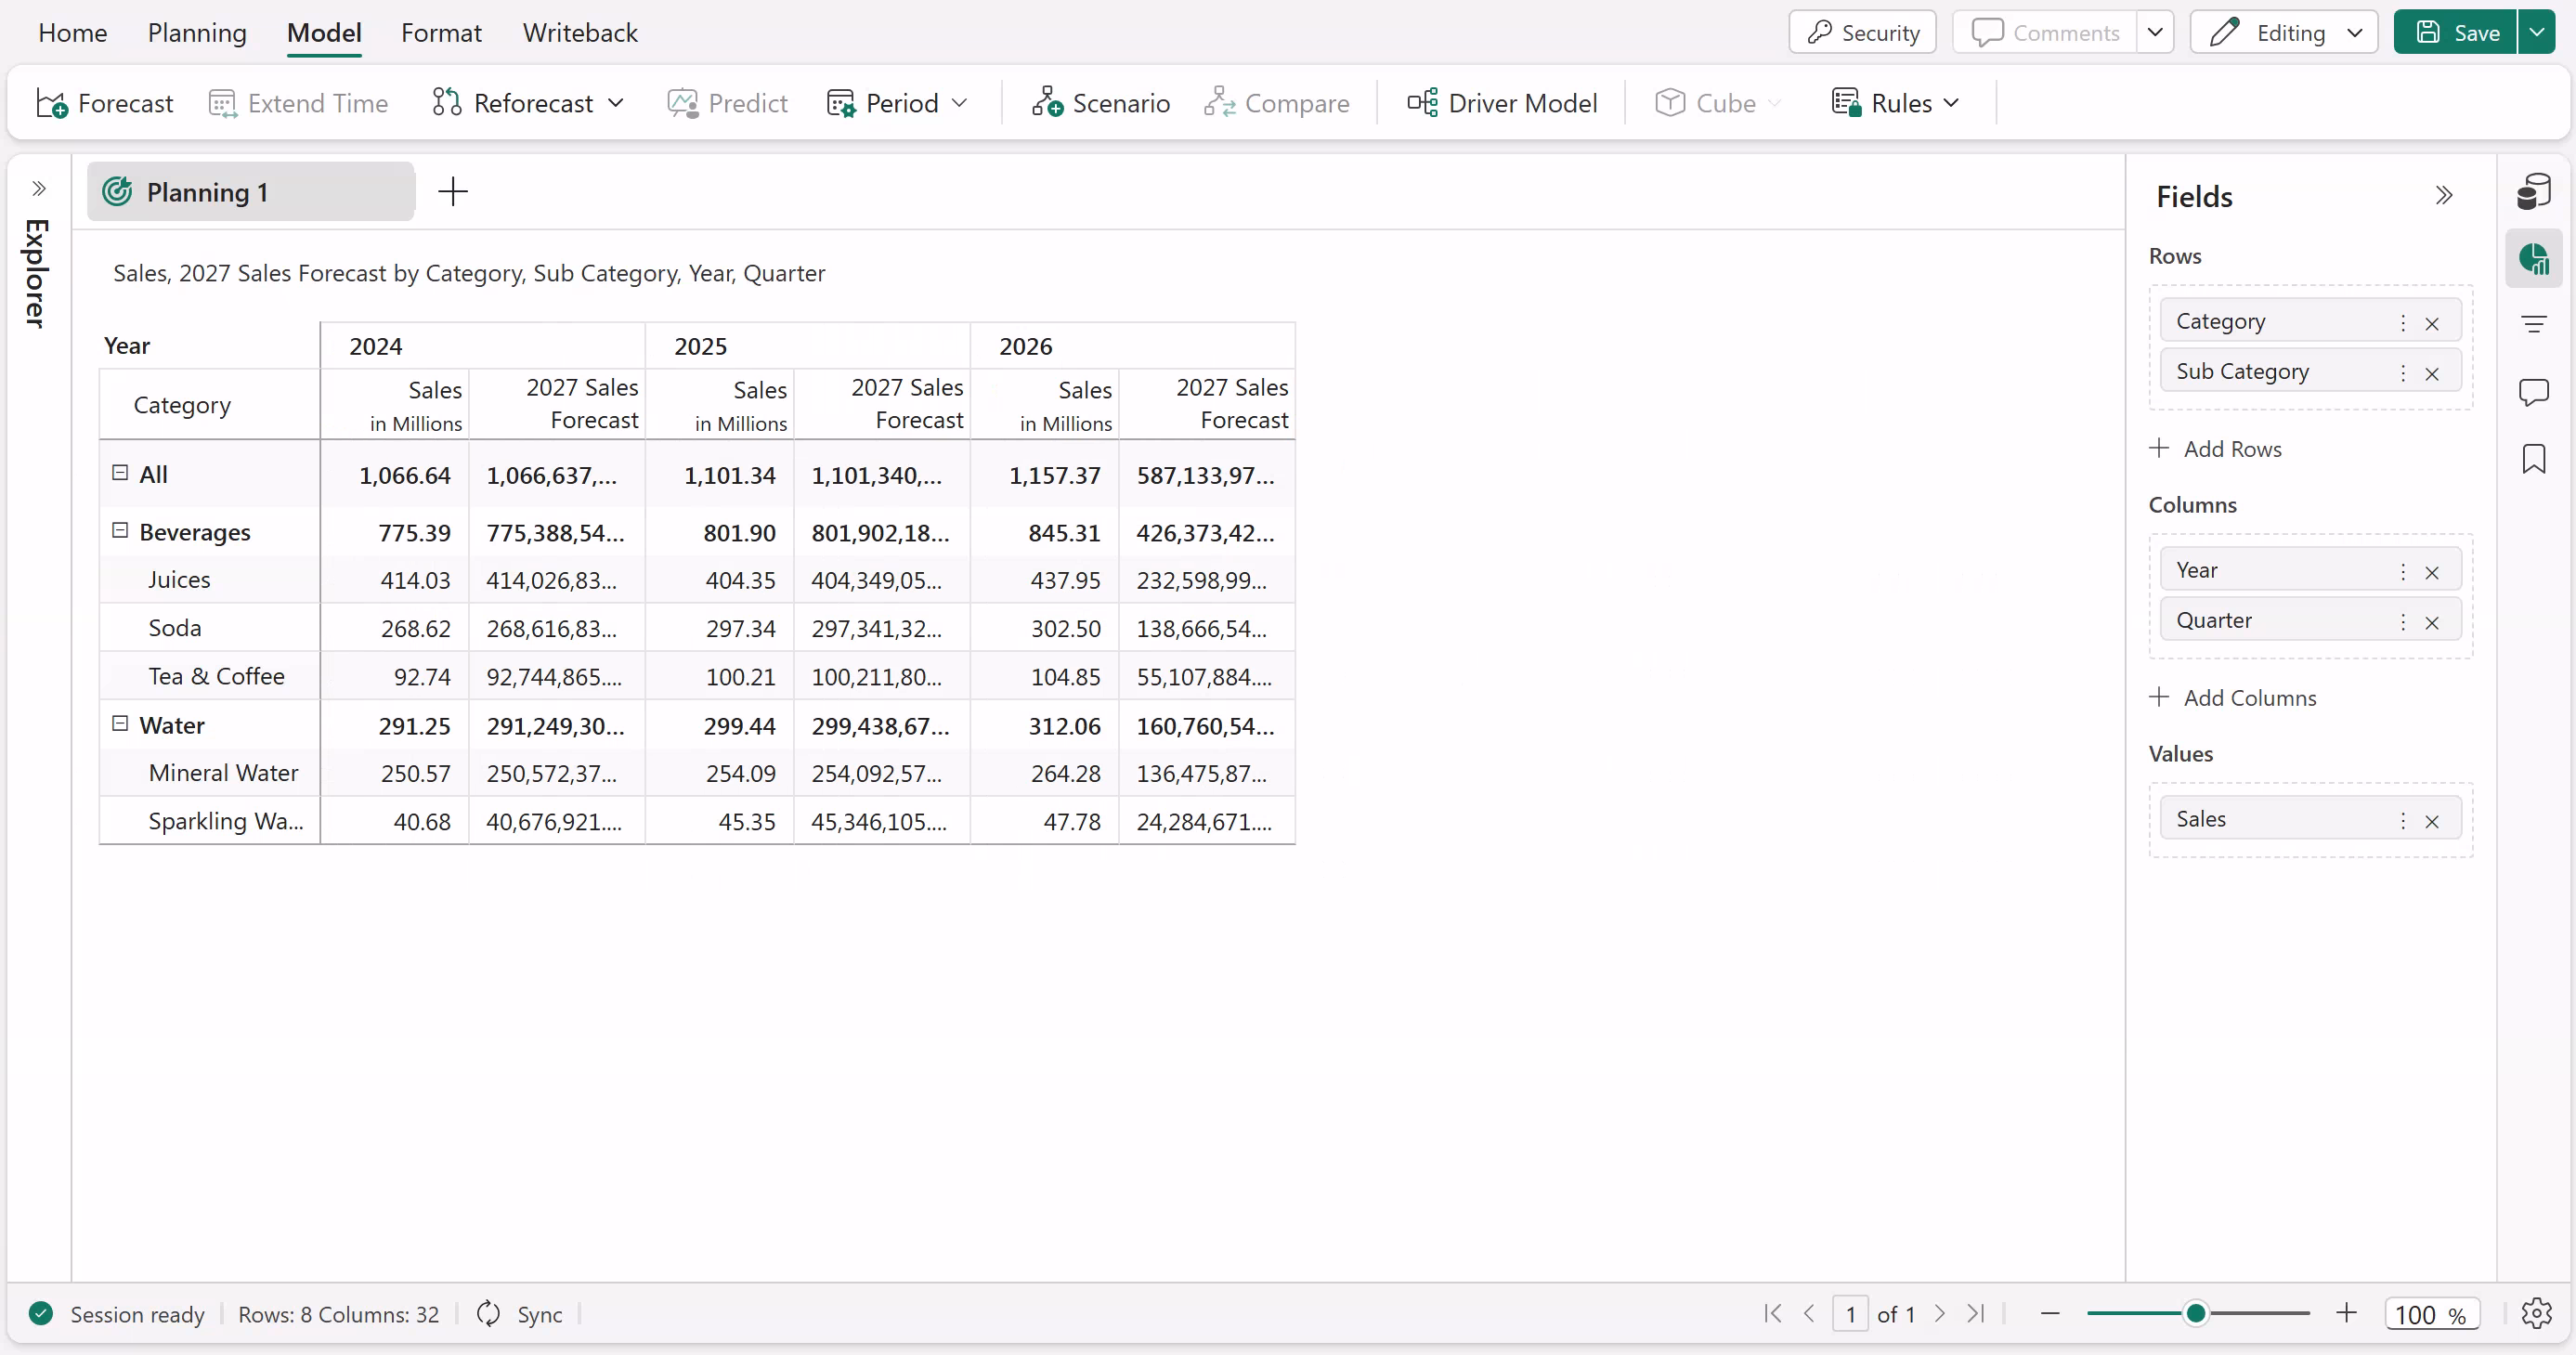Open the settings gear in status bar
The image size is (2576, 1355).
(x=2536, y=1313)
